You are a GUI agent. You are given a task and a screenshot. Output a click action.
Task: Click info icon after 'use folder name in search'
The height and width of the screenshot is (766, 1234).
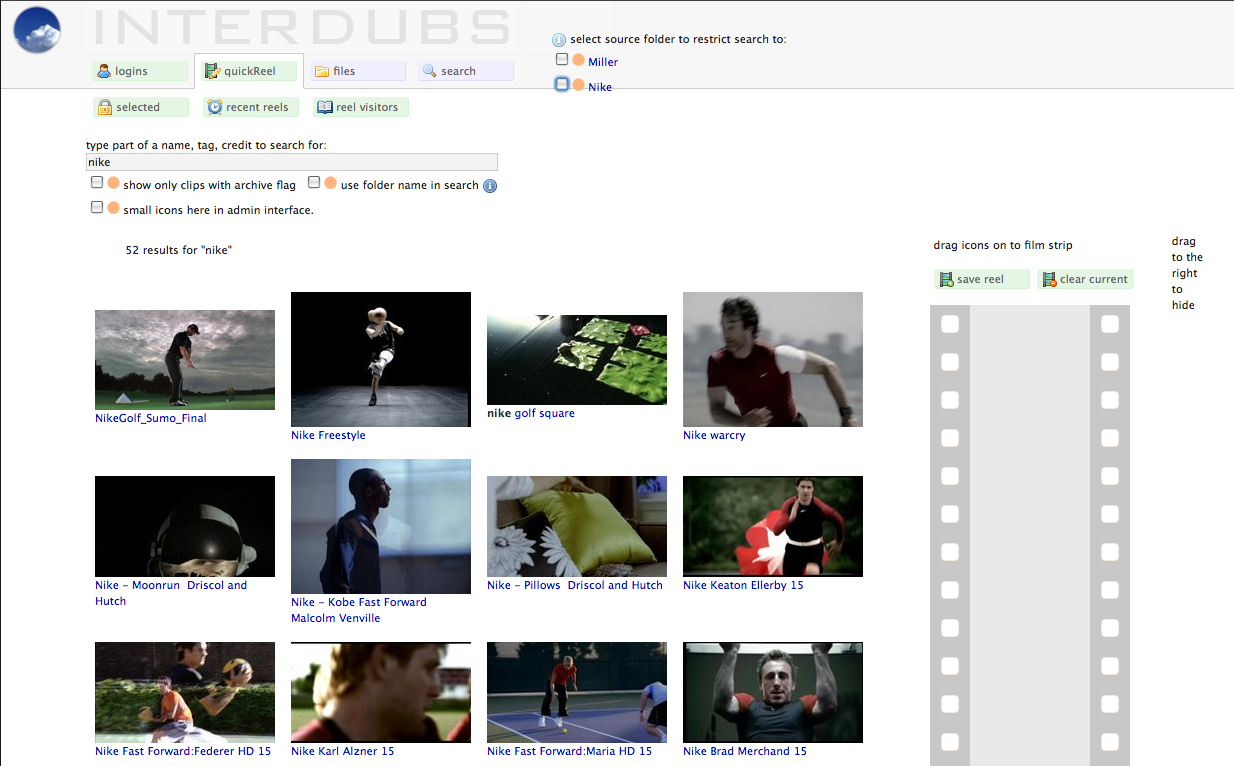pos(490,185)
